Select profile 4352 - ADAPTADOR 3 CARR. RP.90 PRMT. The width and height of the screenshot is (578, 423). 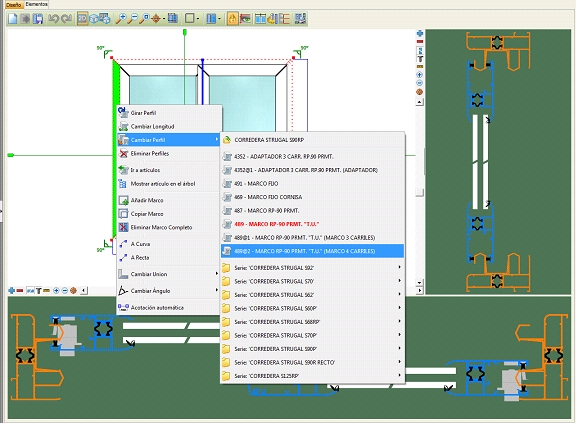pyautogui.click(x=313, y=157)
